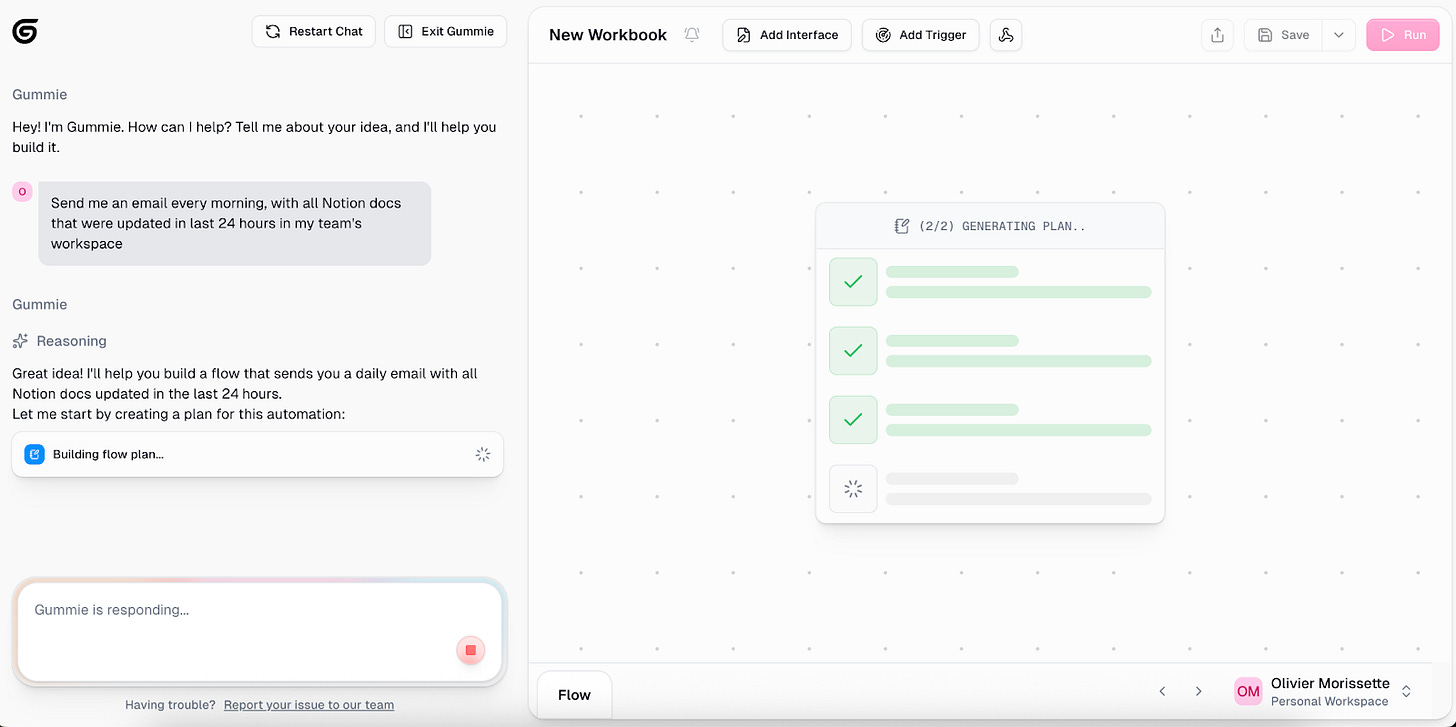Go to previous page with left chevron
This screenshot has height=727, width=1456.
pos(1162,691)
